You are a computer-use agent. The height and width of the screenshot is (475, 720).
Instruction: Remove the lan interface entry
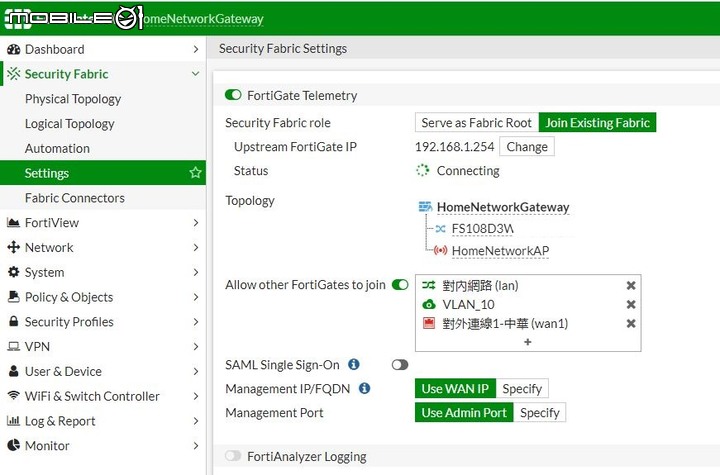(x=631, y=286)
